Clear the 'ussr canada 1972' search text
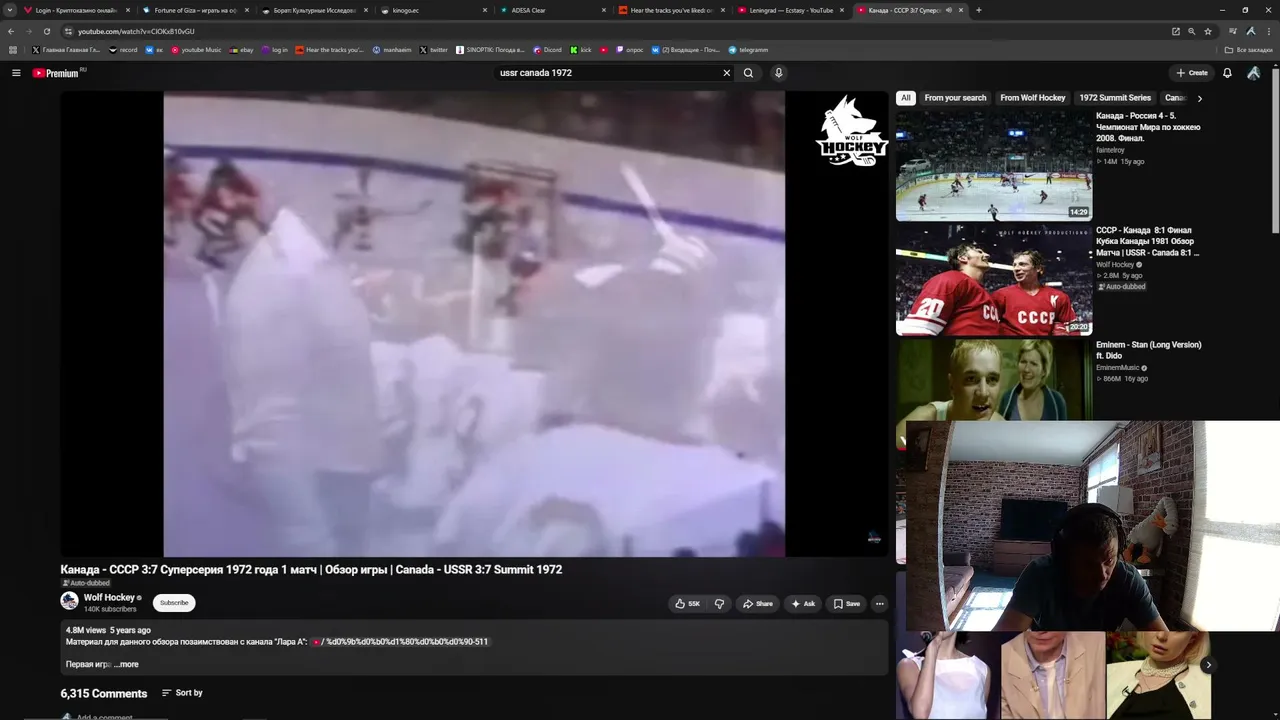This screenshot has height=720, width=1280. click(727, 73)
